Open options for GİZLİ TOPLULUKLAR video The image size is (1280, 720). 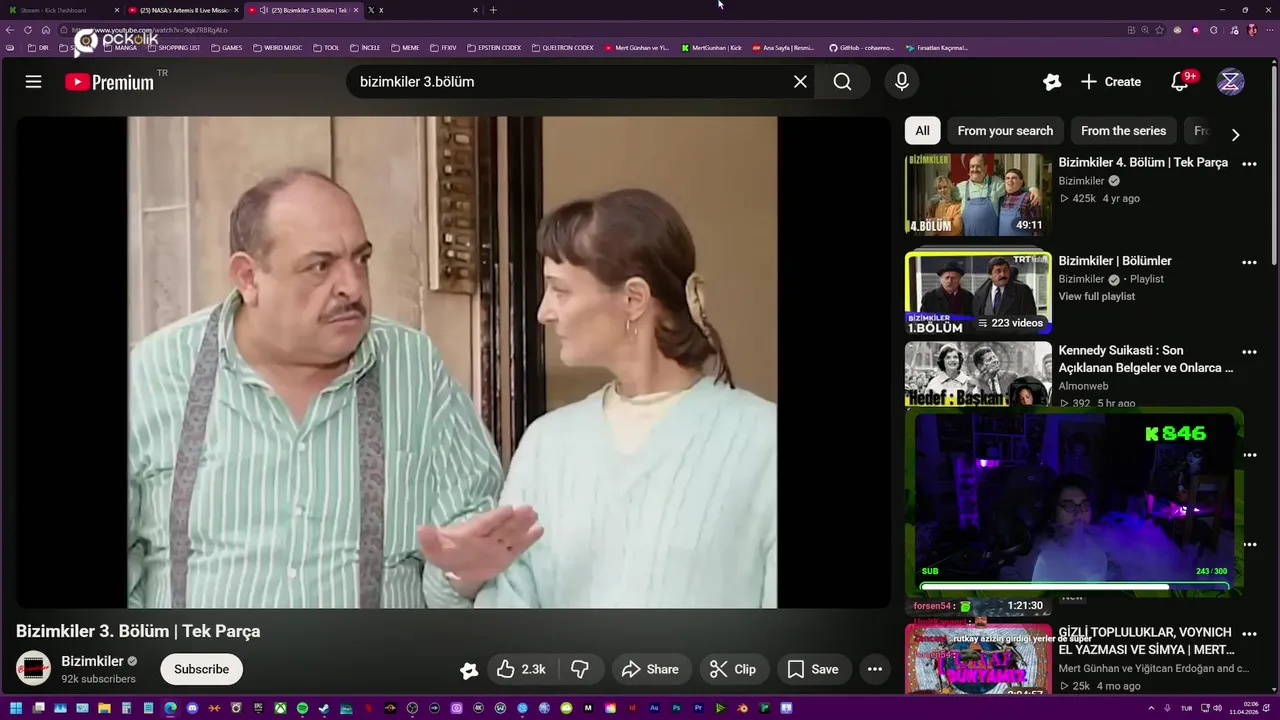(x=1249, y=634)
